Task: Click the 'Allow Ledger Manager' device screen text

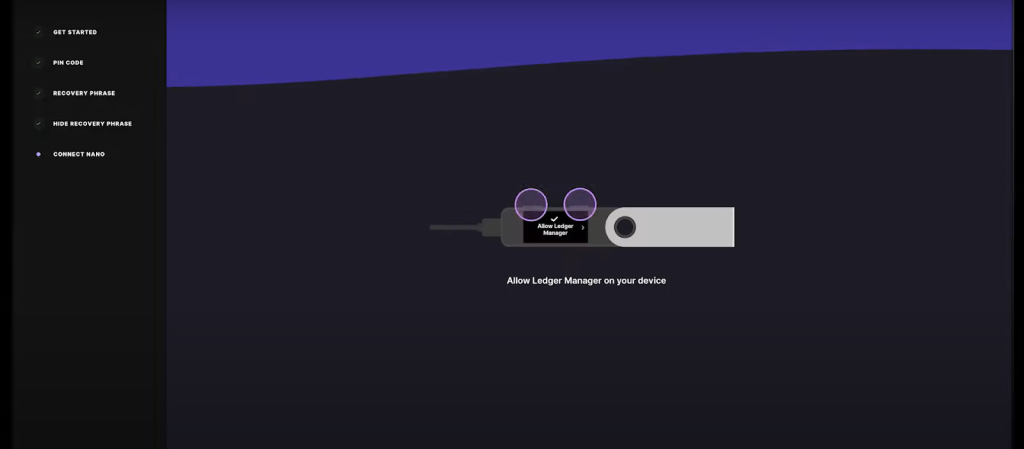Action: point(555,229)
